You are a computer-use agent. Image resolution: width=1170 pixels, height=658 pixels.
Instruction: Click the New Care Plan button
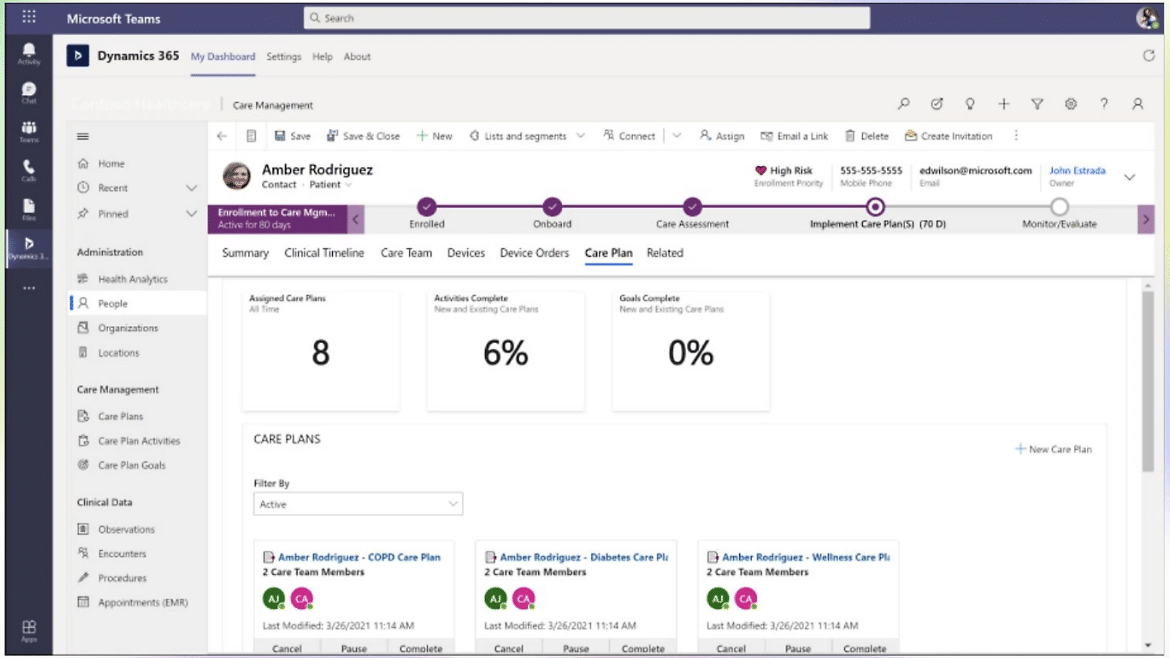pyautogui.click(x=1053, y=449)
